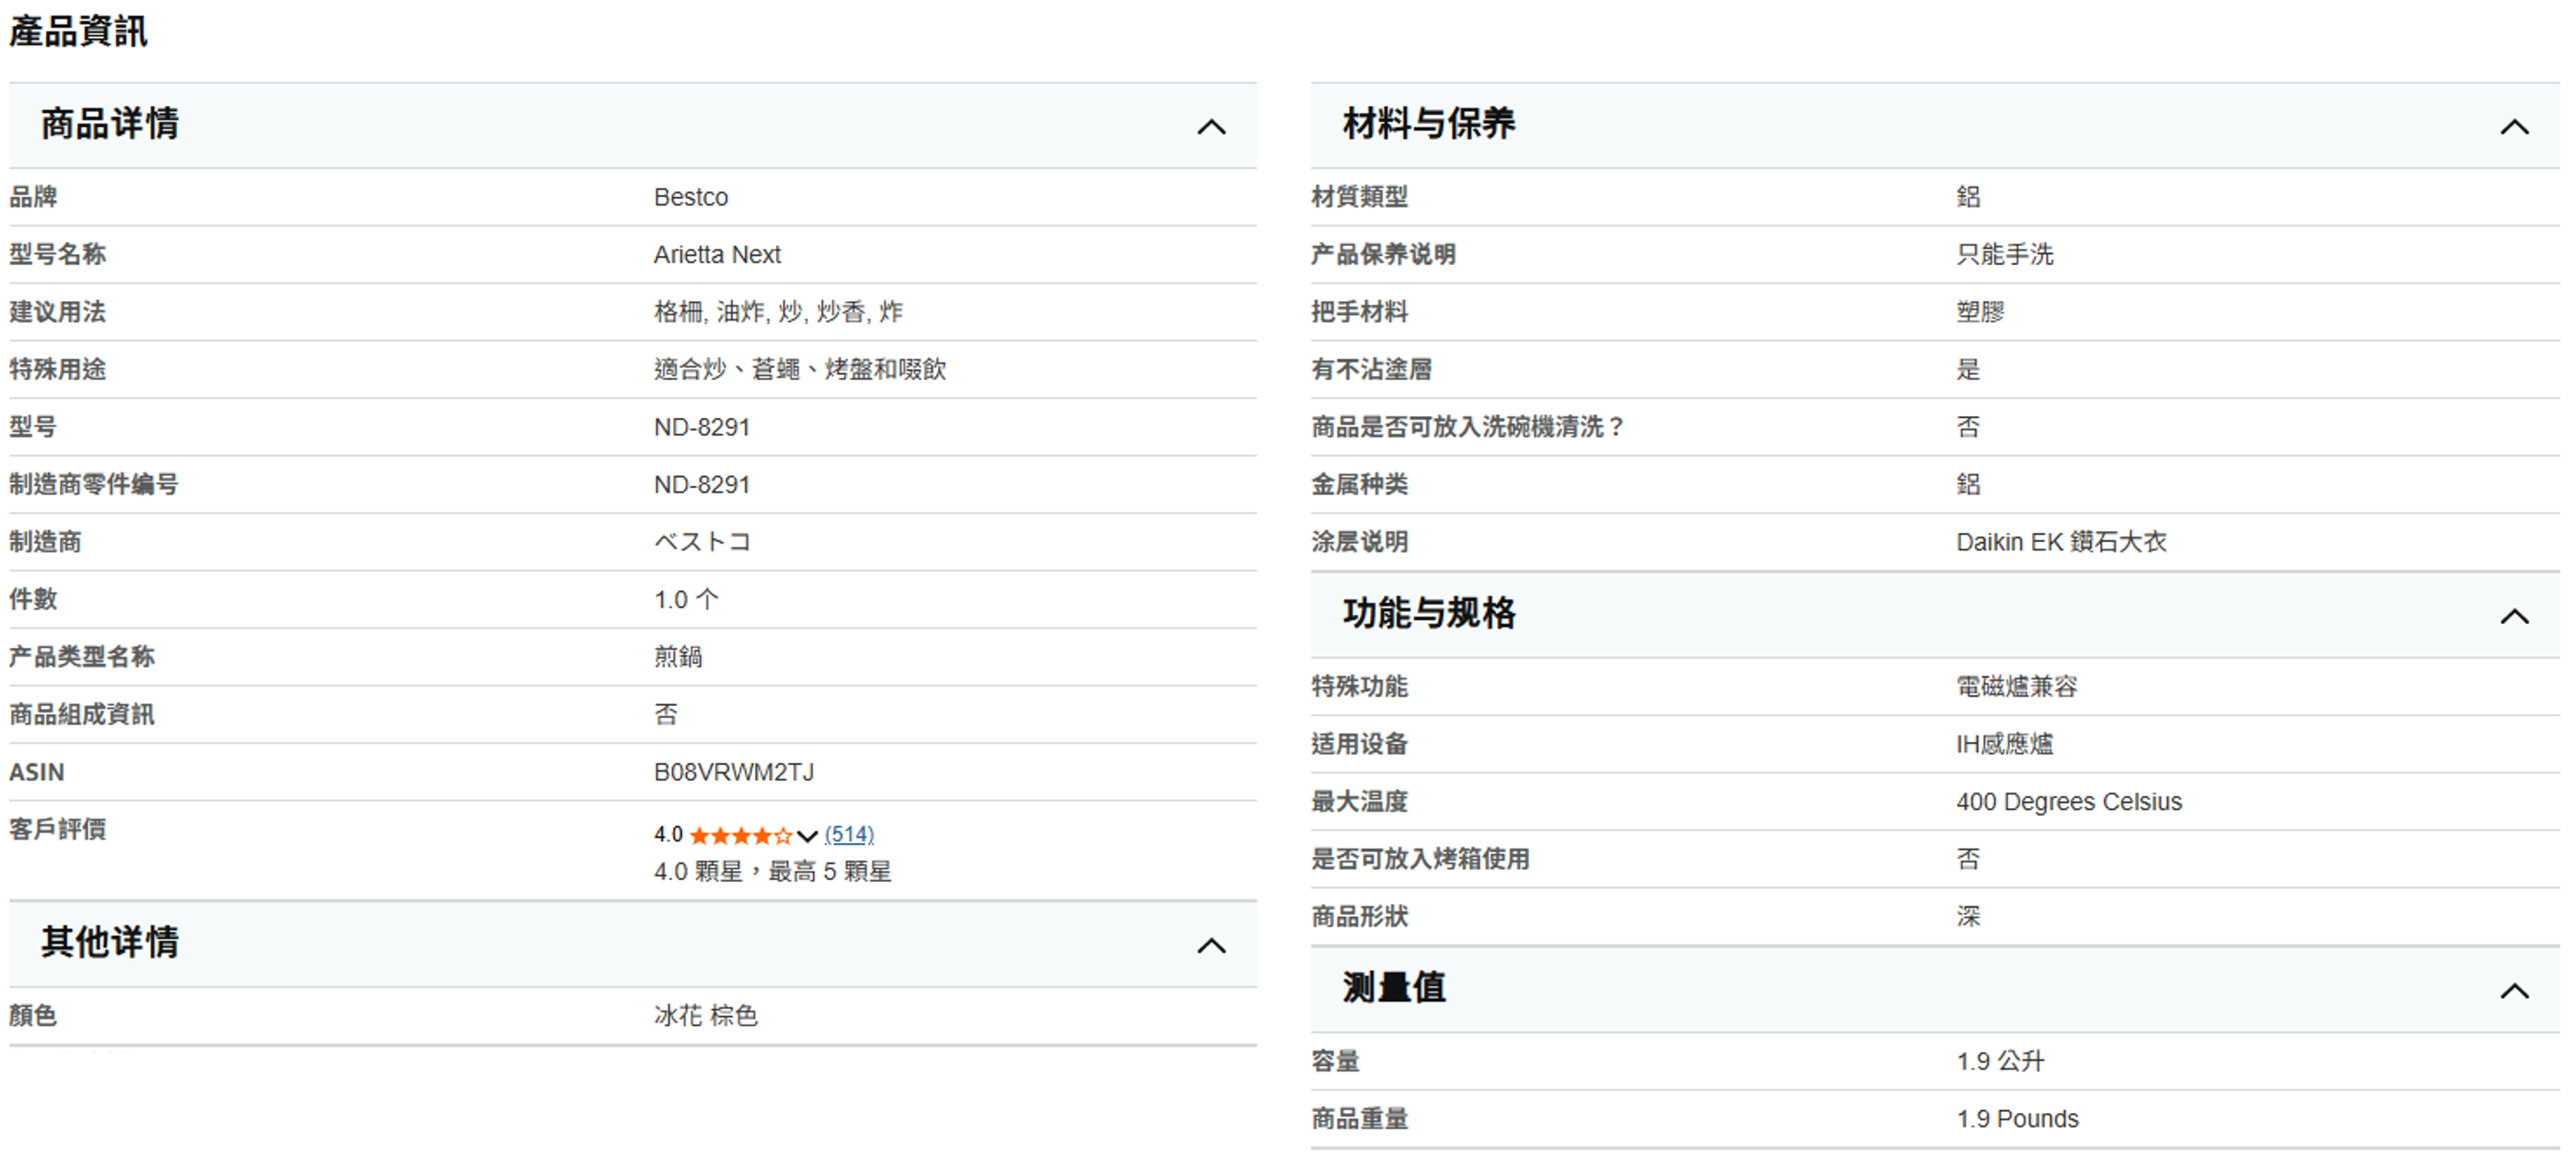Click the 客戶評價 row label
Image resolution: width=2576 pixels, height=1170 pixels.
coord(57,830)
